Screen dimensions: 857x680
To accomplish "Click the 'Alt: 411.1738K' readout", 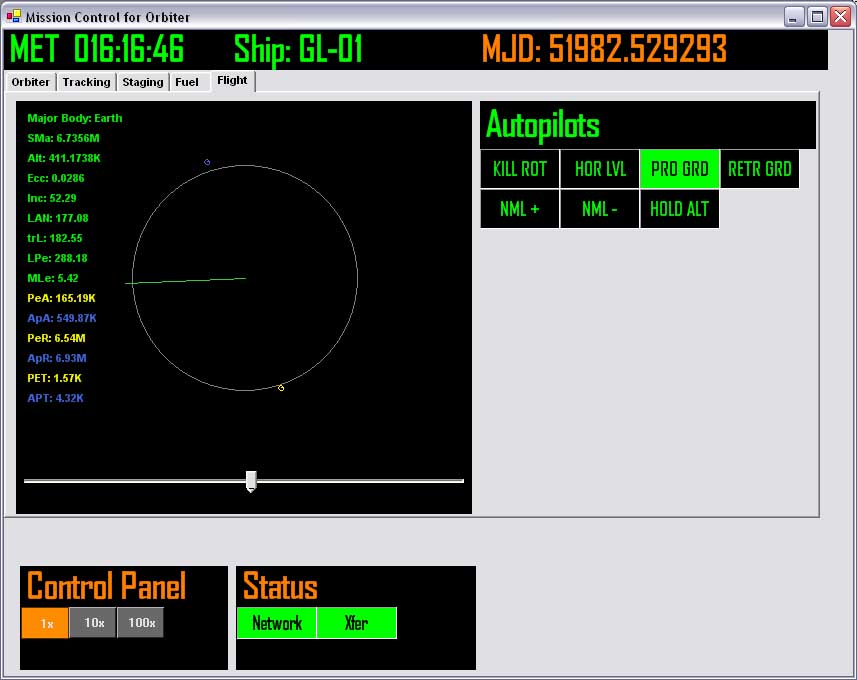I will (x=64, y=158).
